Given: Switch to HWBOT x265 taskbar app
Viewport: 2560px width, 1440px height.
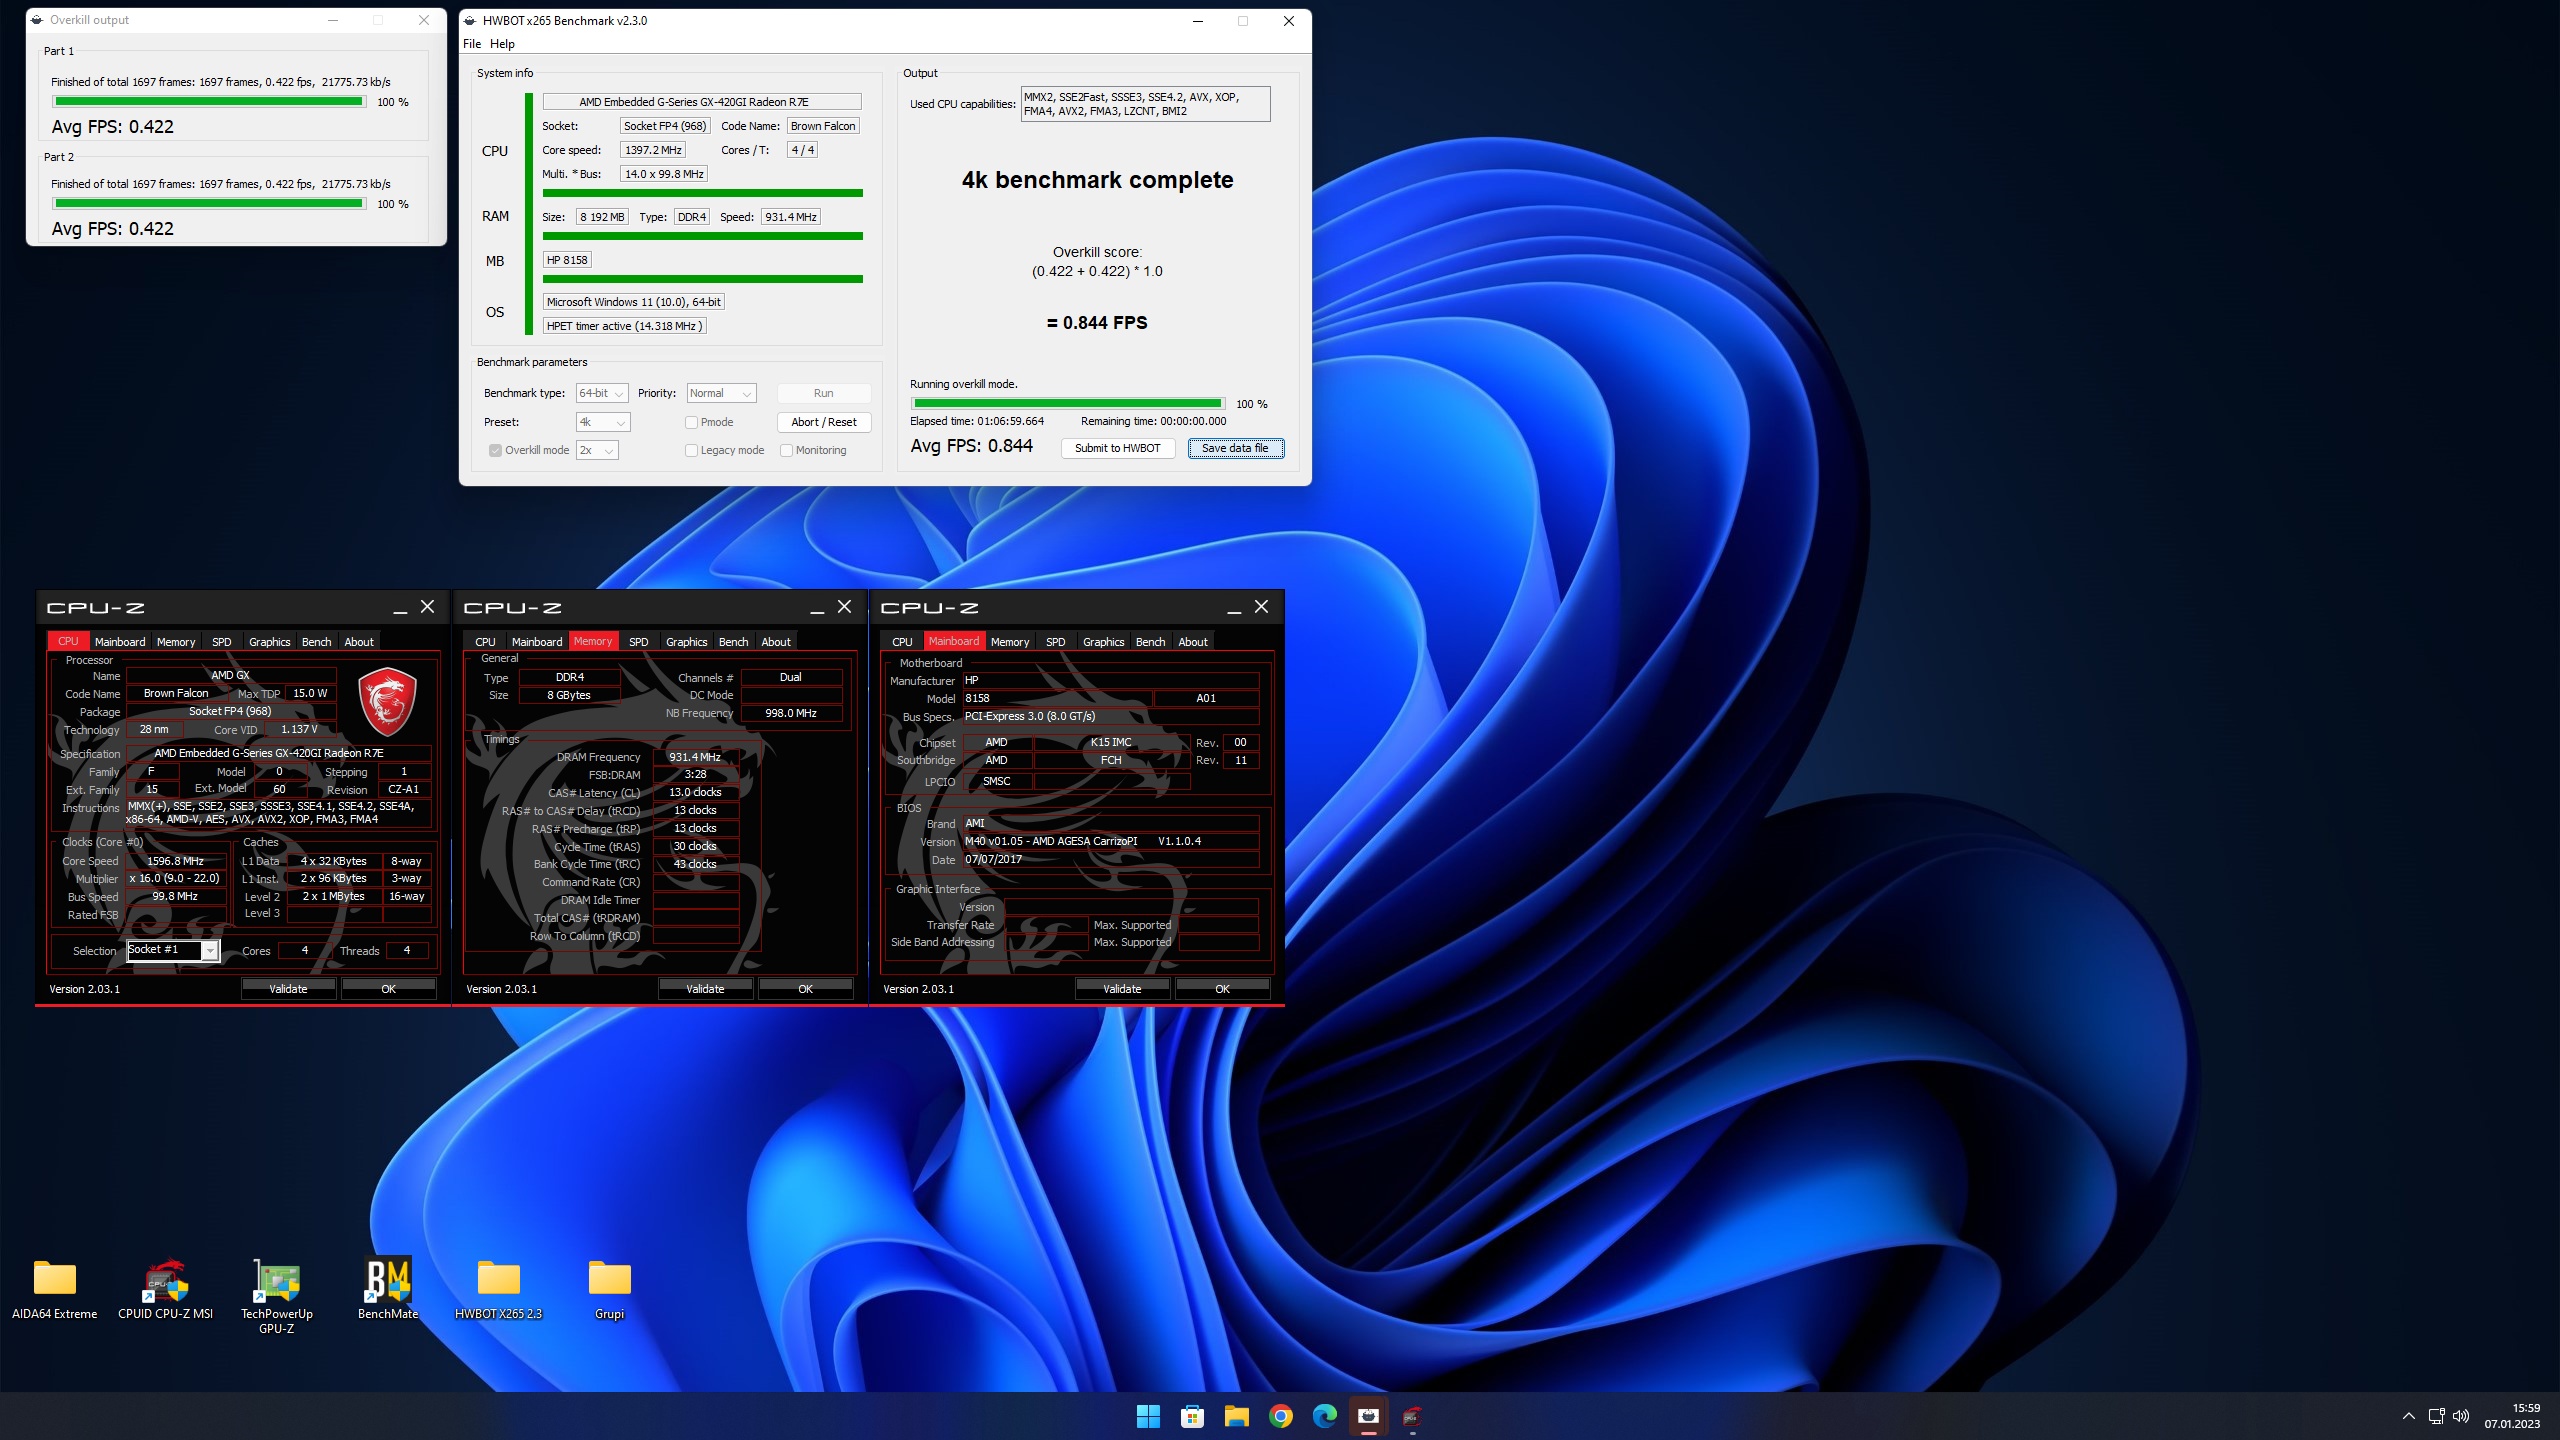Looking at the screenshot, I should (1368, 1416).
